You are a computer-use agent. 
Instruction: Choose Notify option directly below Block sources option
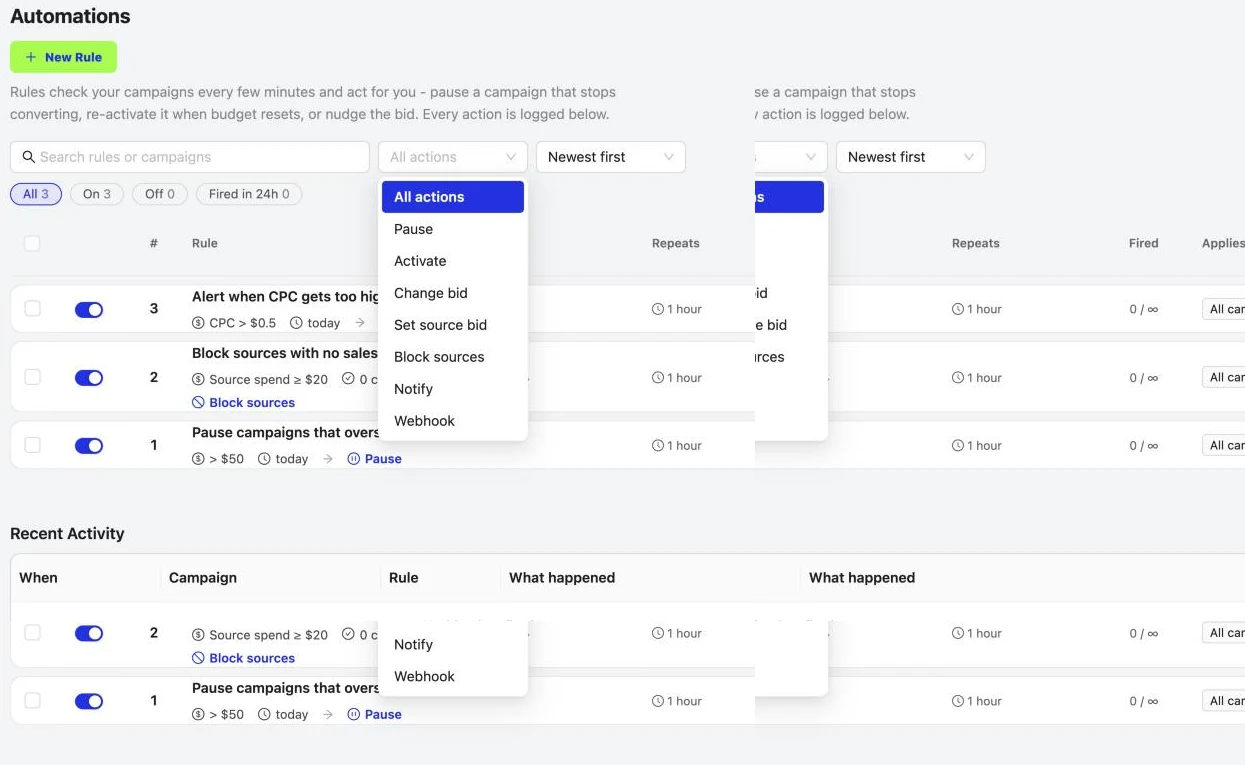[x=453, y=389]
